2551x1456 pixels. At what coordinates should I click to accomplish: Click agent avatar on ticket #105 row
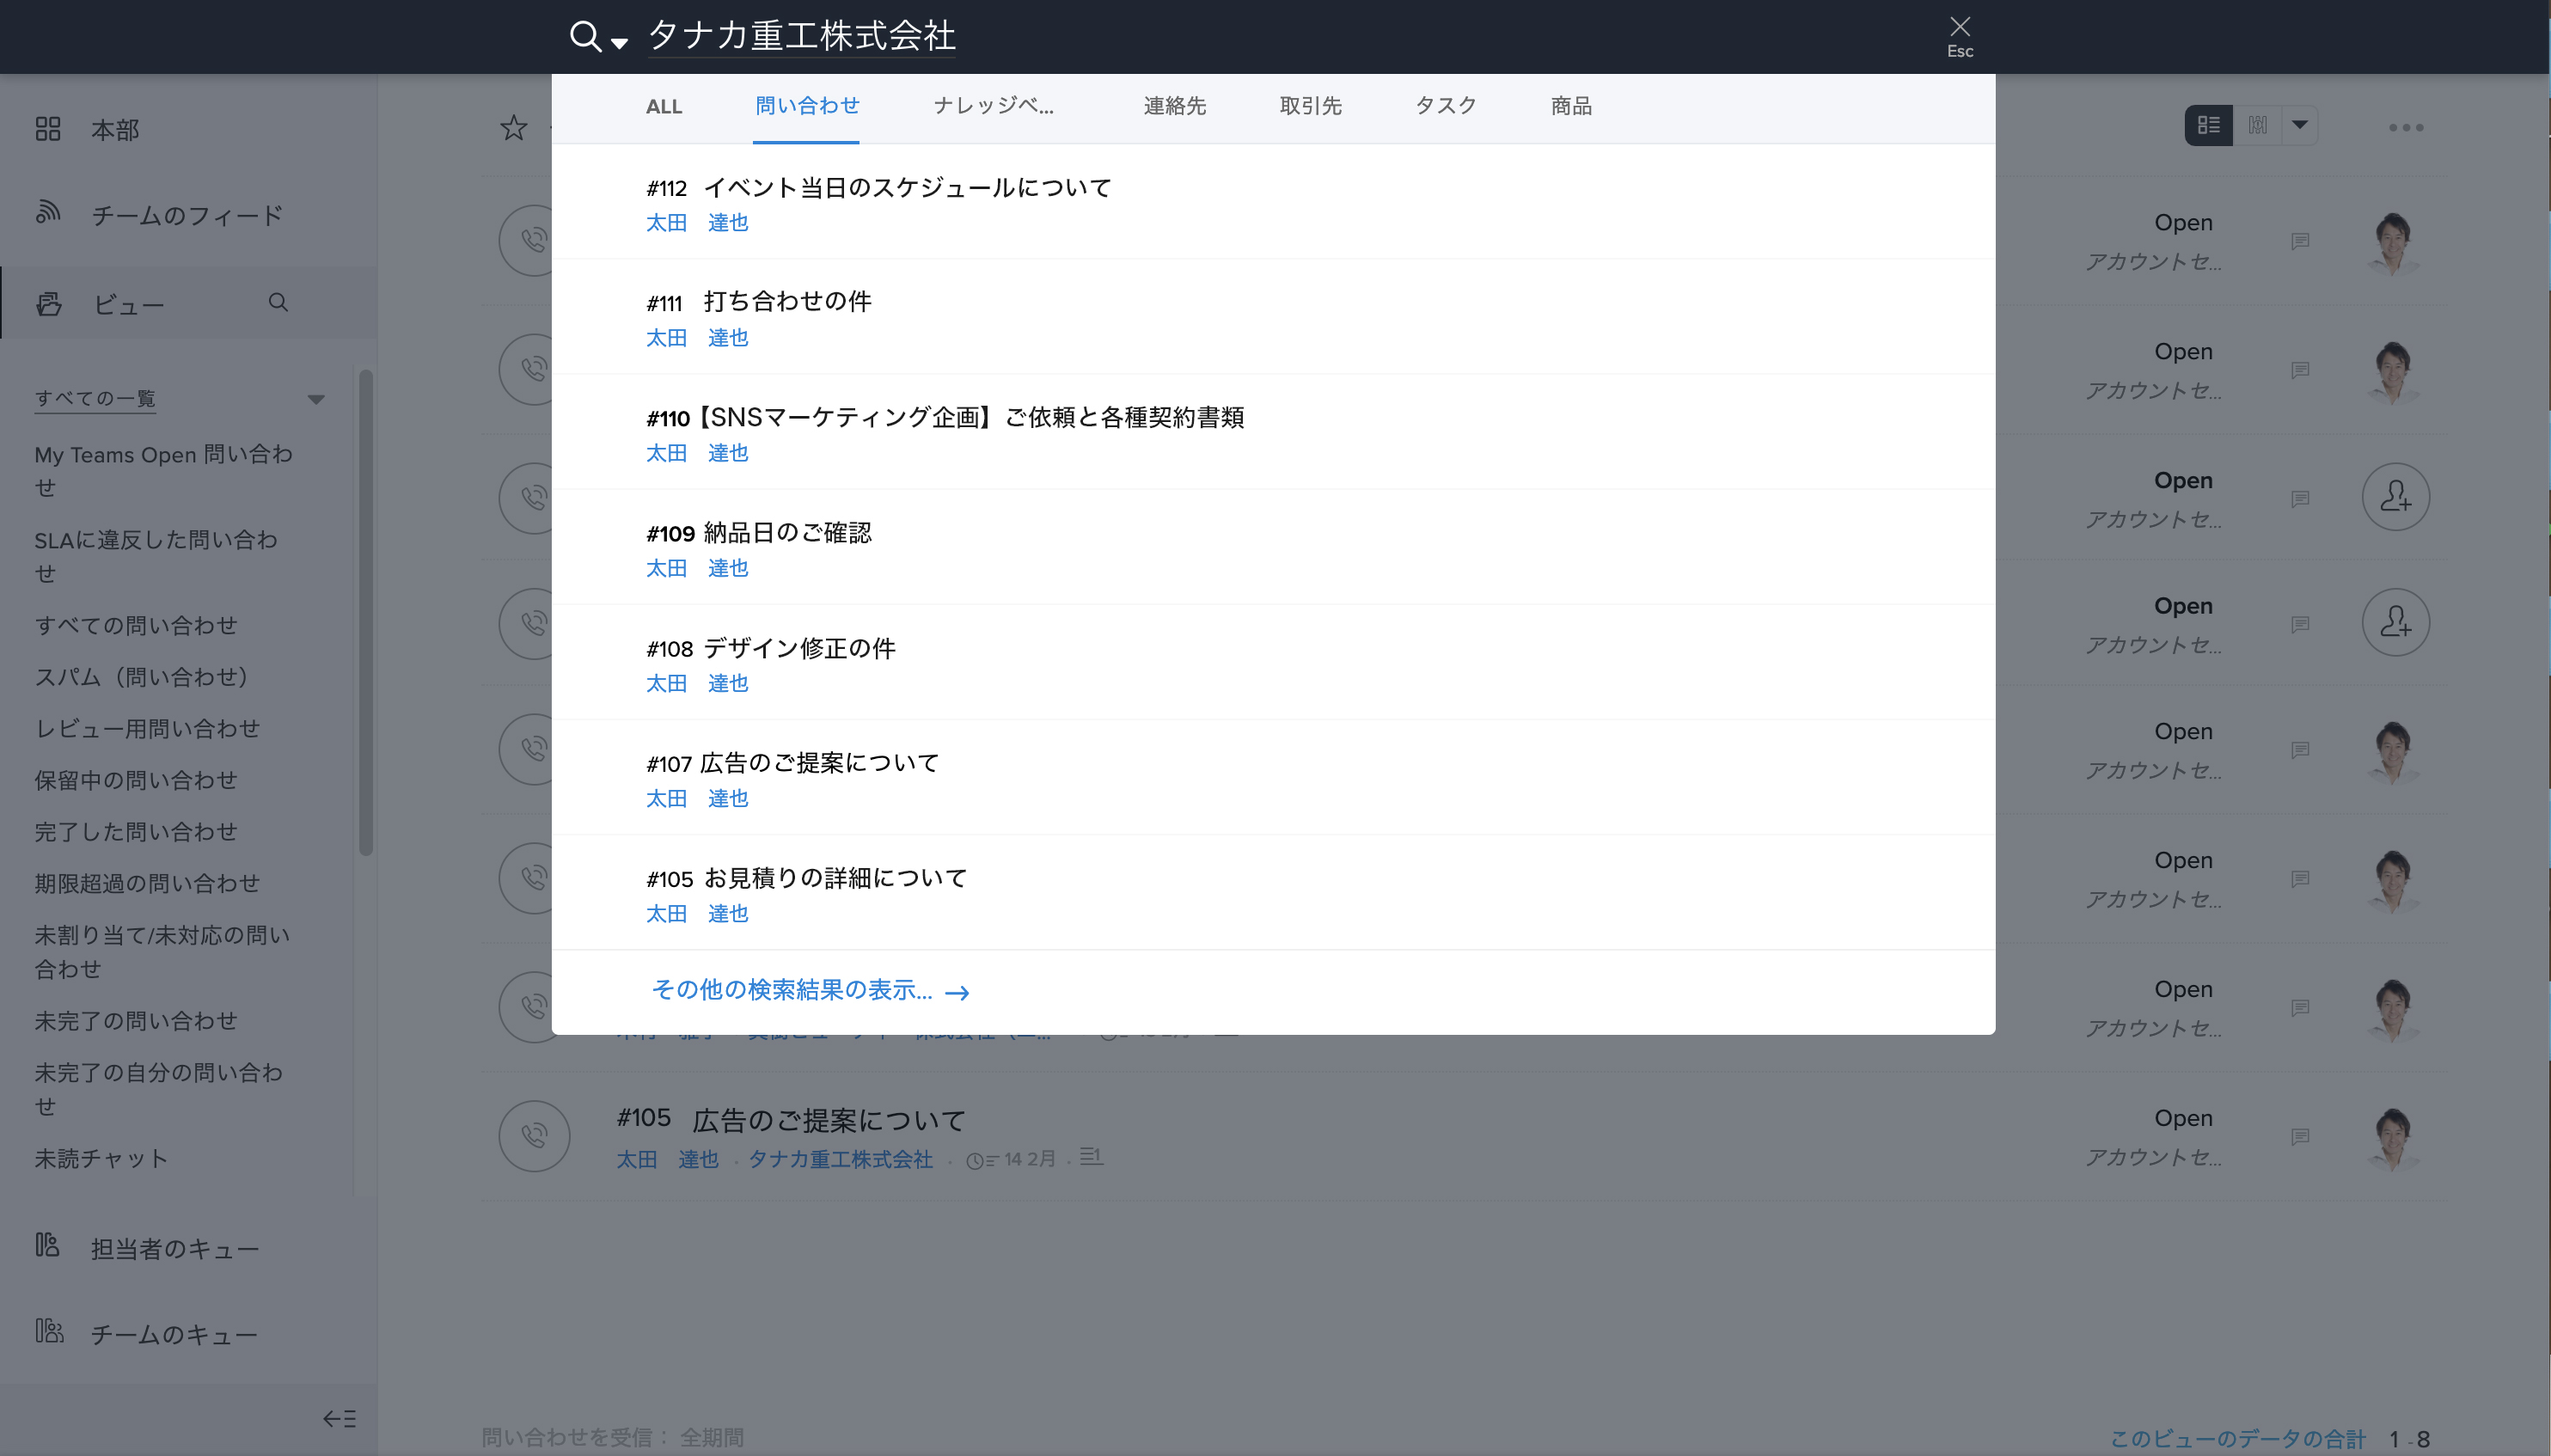pos(2394,1138)
